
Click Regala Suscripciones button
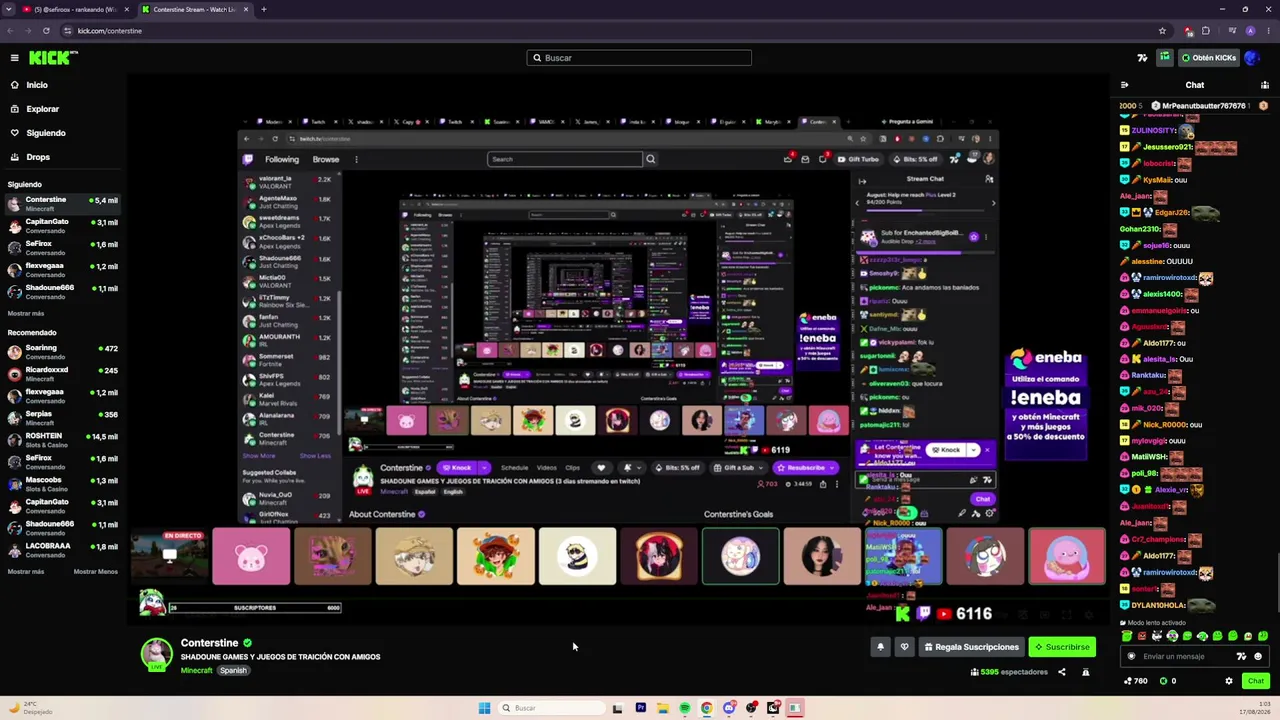970,647
